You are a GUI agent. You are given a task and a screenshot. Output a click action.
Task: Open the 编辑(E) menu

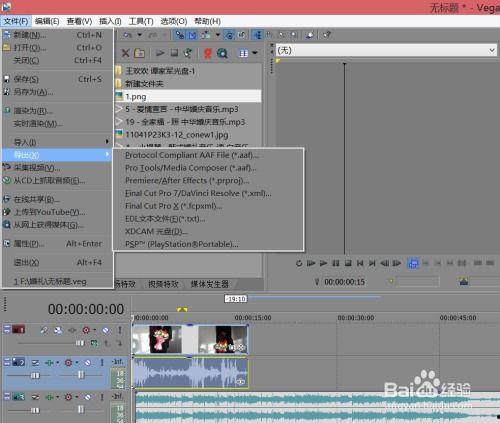click(x=47, y=22)
